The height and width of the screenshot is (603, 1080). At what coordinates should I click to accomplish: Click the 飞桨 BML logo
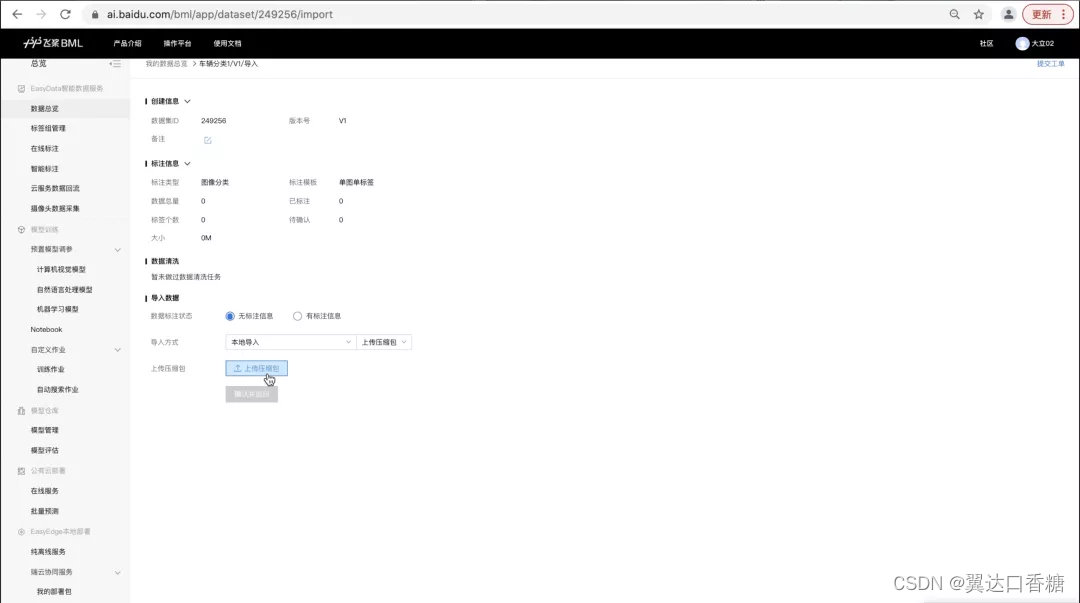tap(53, 43)
